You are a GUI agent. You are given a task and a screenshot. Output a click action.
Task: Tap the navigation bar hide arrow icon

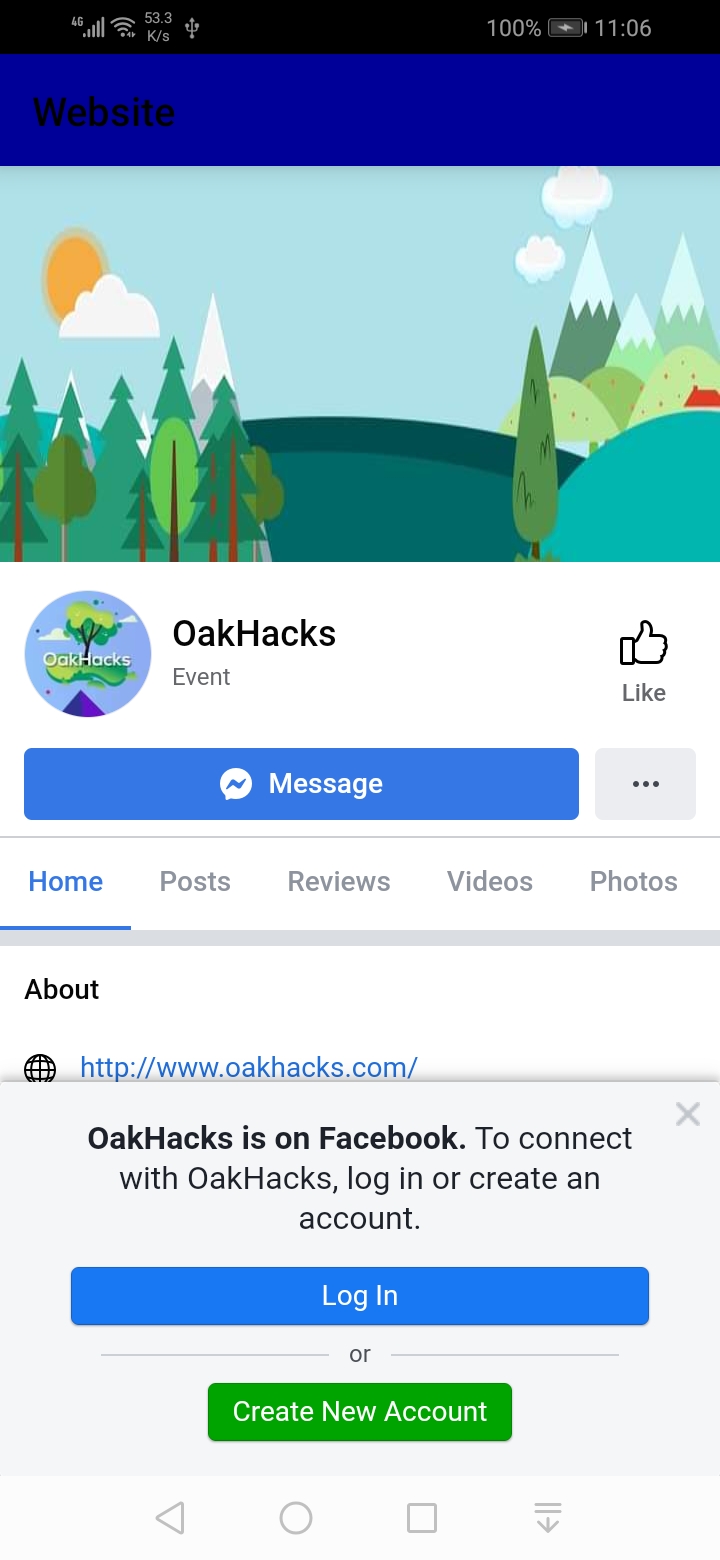pos(548,1518)
